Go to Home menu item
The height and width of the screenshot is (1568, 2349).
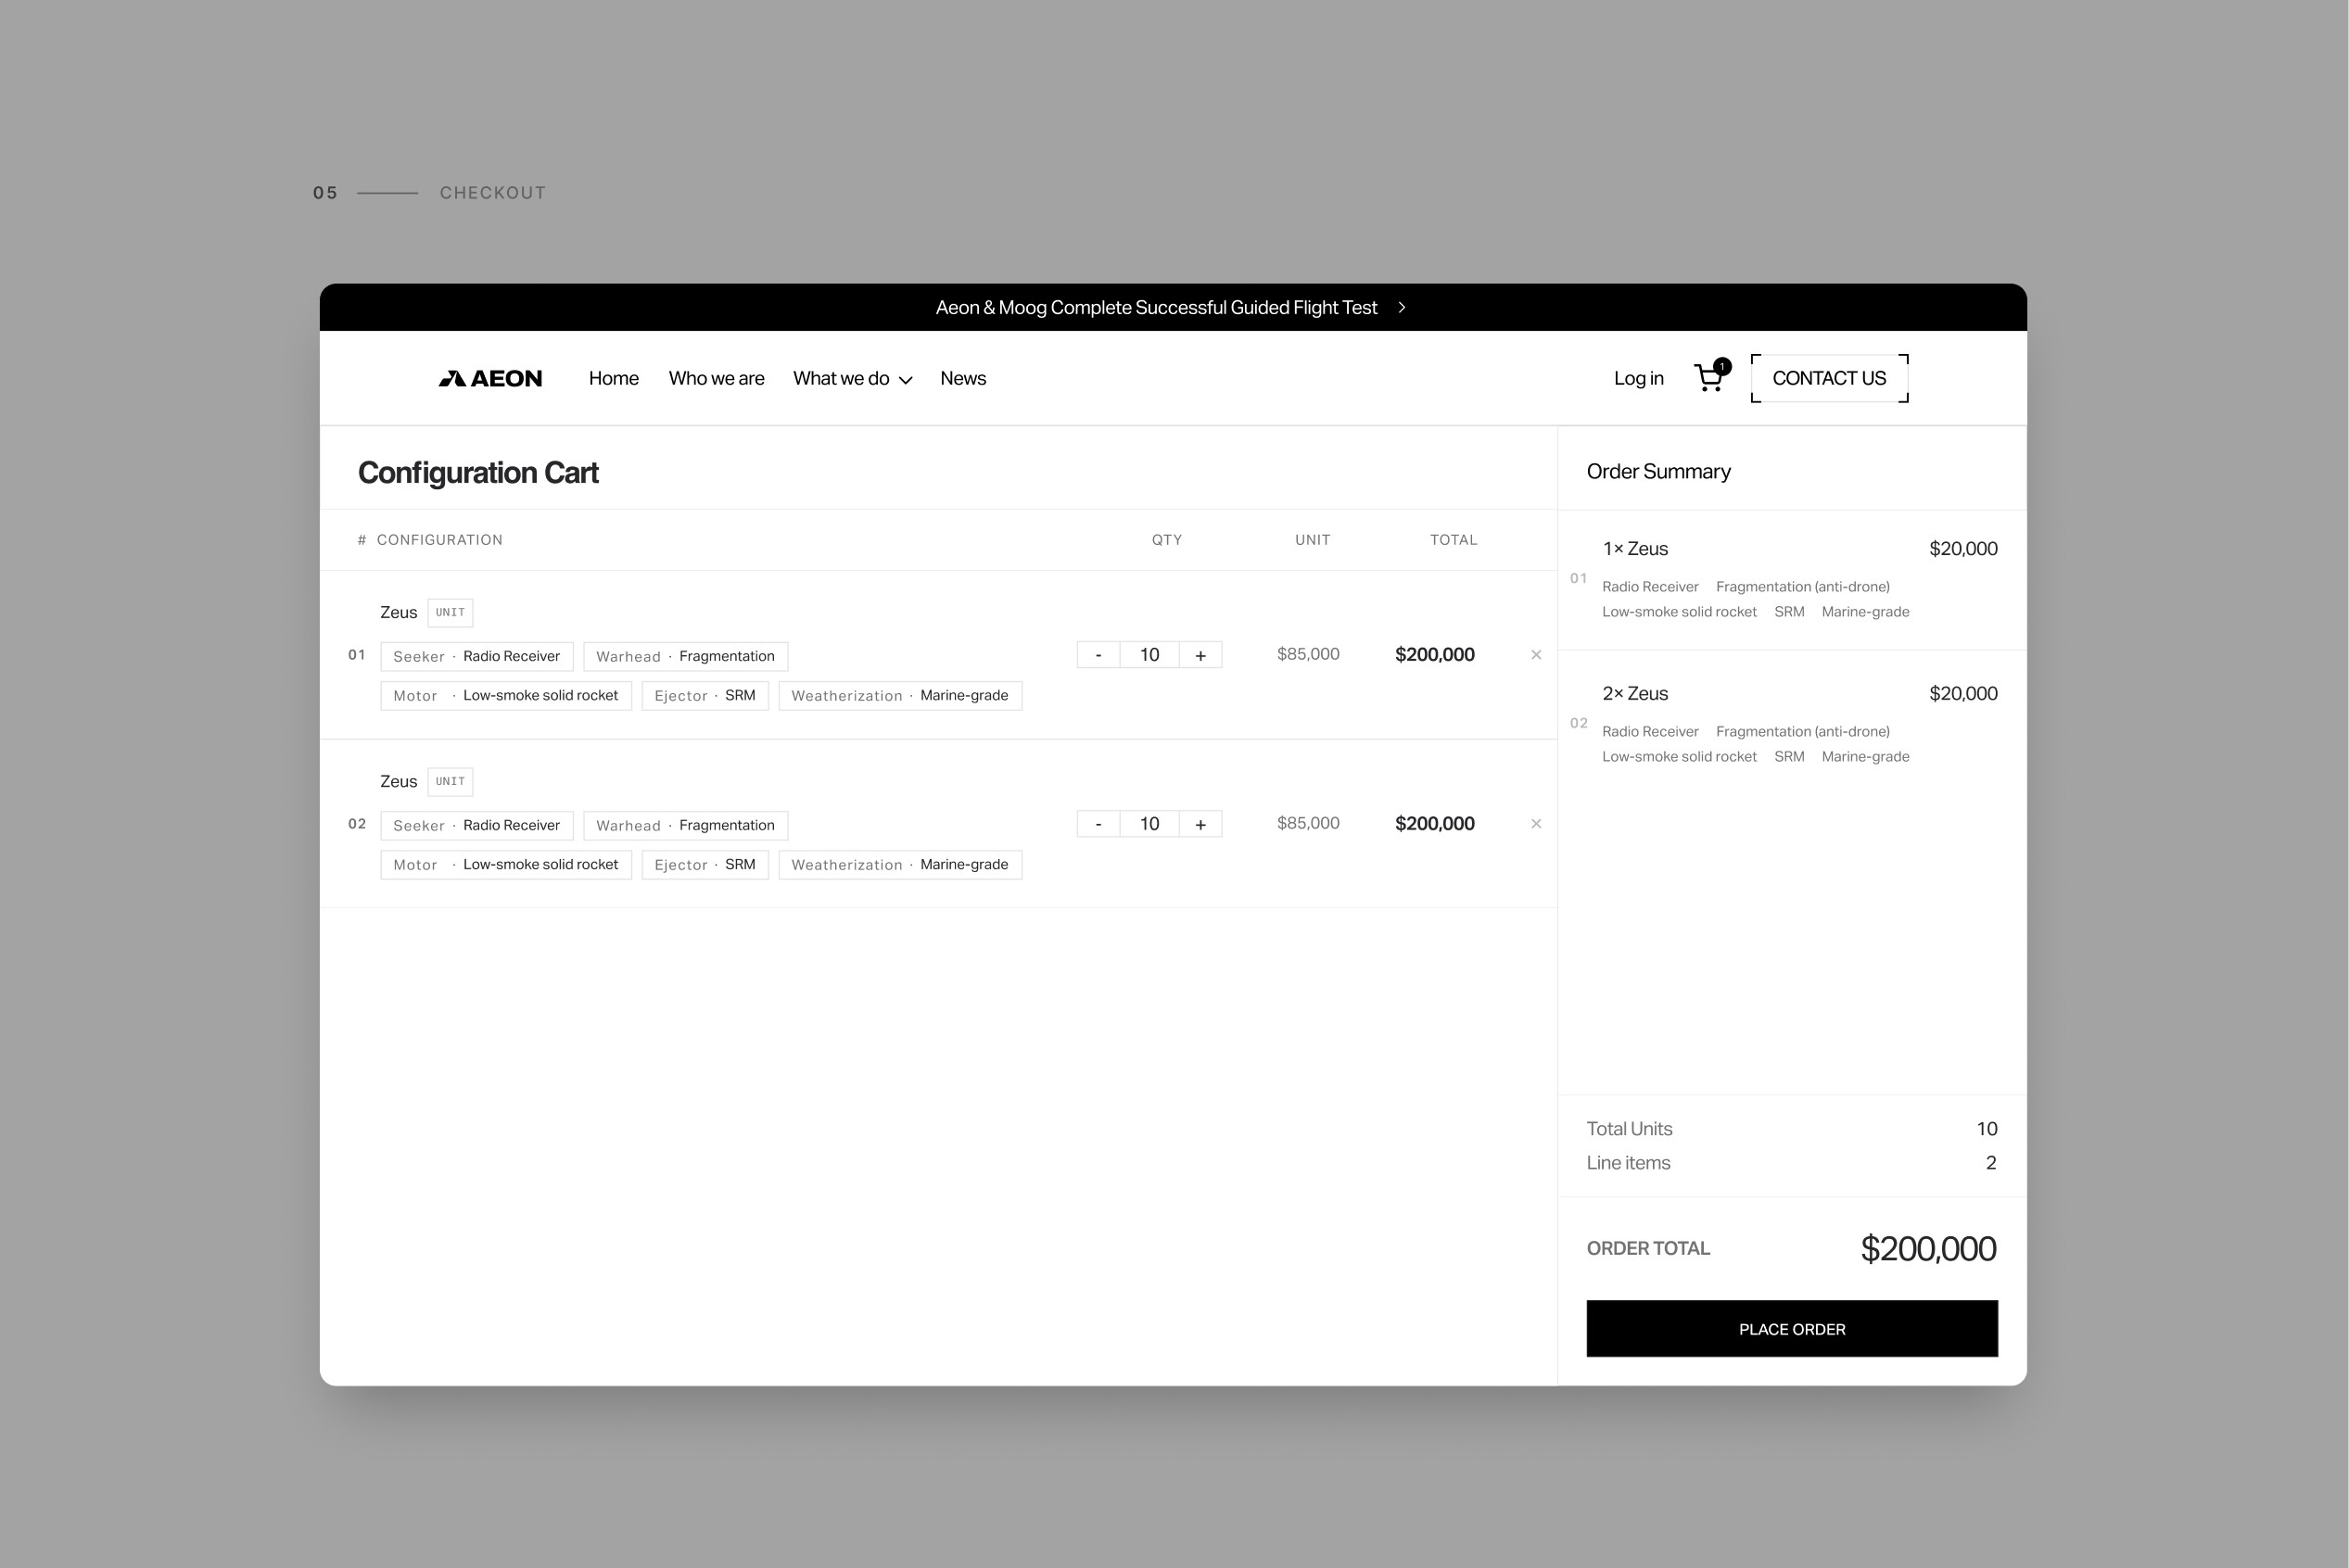613,378
